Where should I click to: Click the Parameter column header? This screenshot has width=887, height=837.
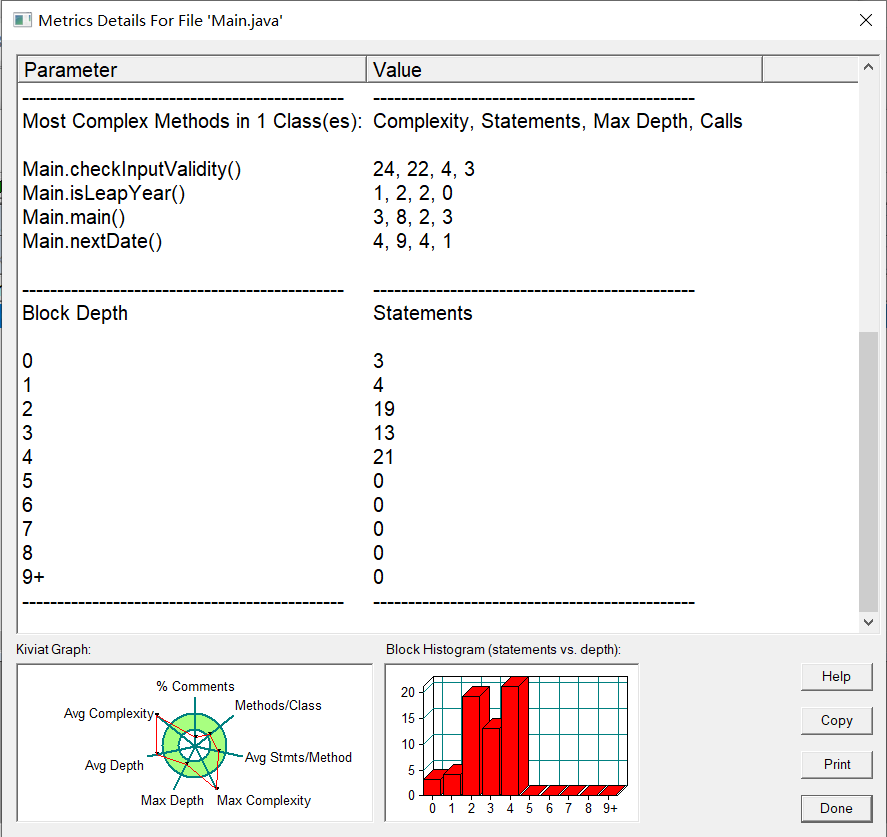click(192, 70)
